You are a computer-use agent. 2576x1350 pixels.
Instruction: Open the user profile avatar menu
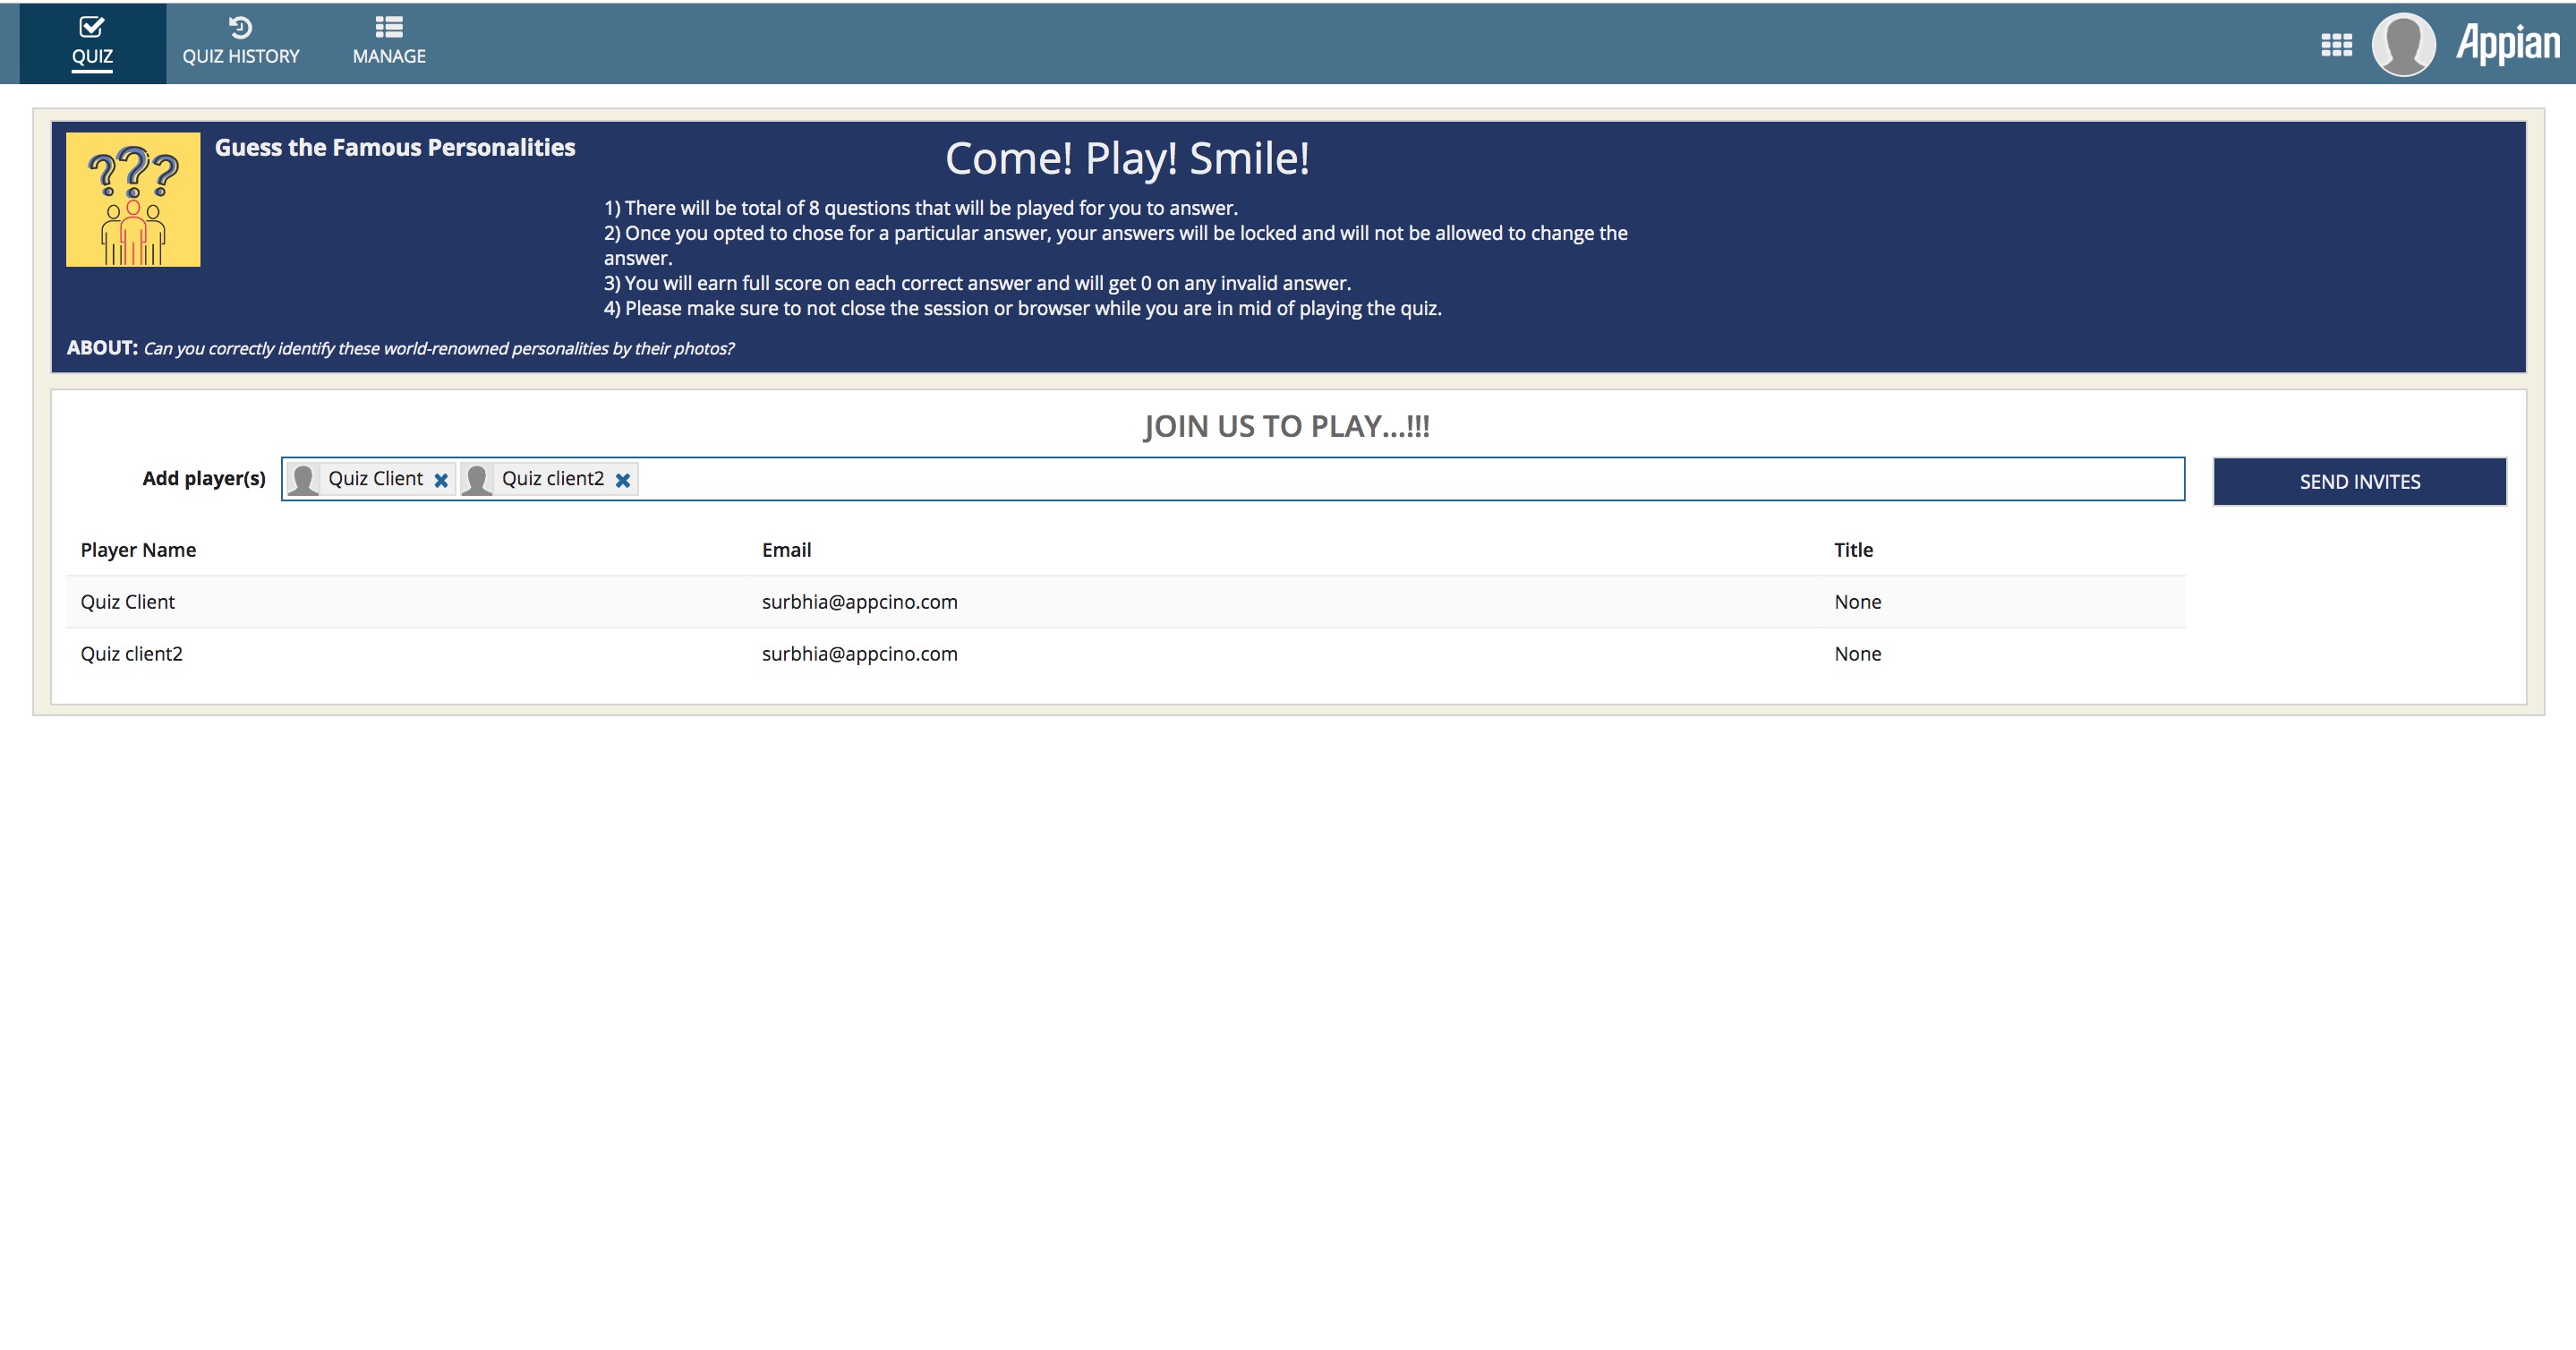pos(2403,45)
